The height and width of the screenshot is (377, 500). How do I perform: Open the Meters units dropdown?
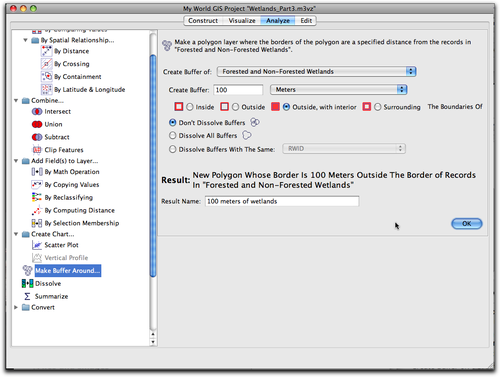[339, 89]
